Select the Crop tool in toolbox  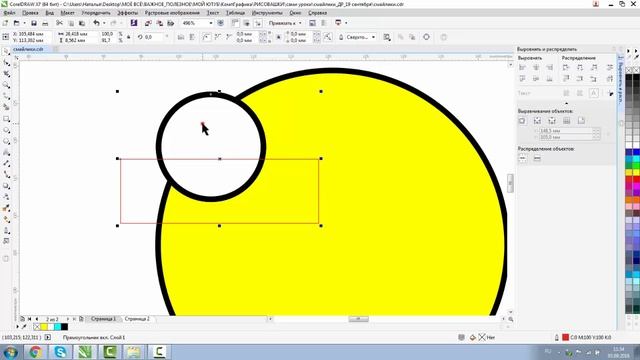coord(7,74)
